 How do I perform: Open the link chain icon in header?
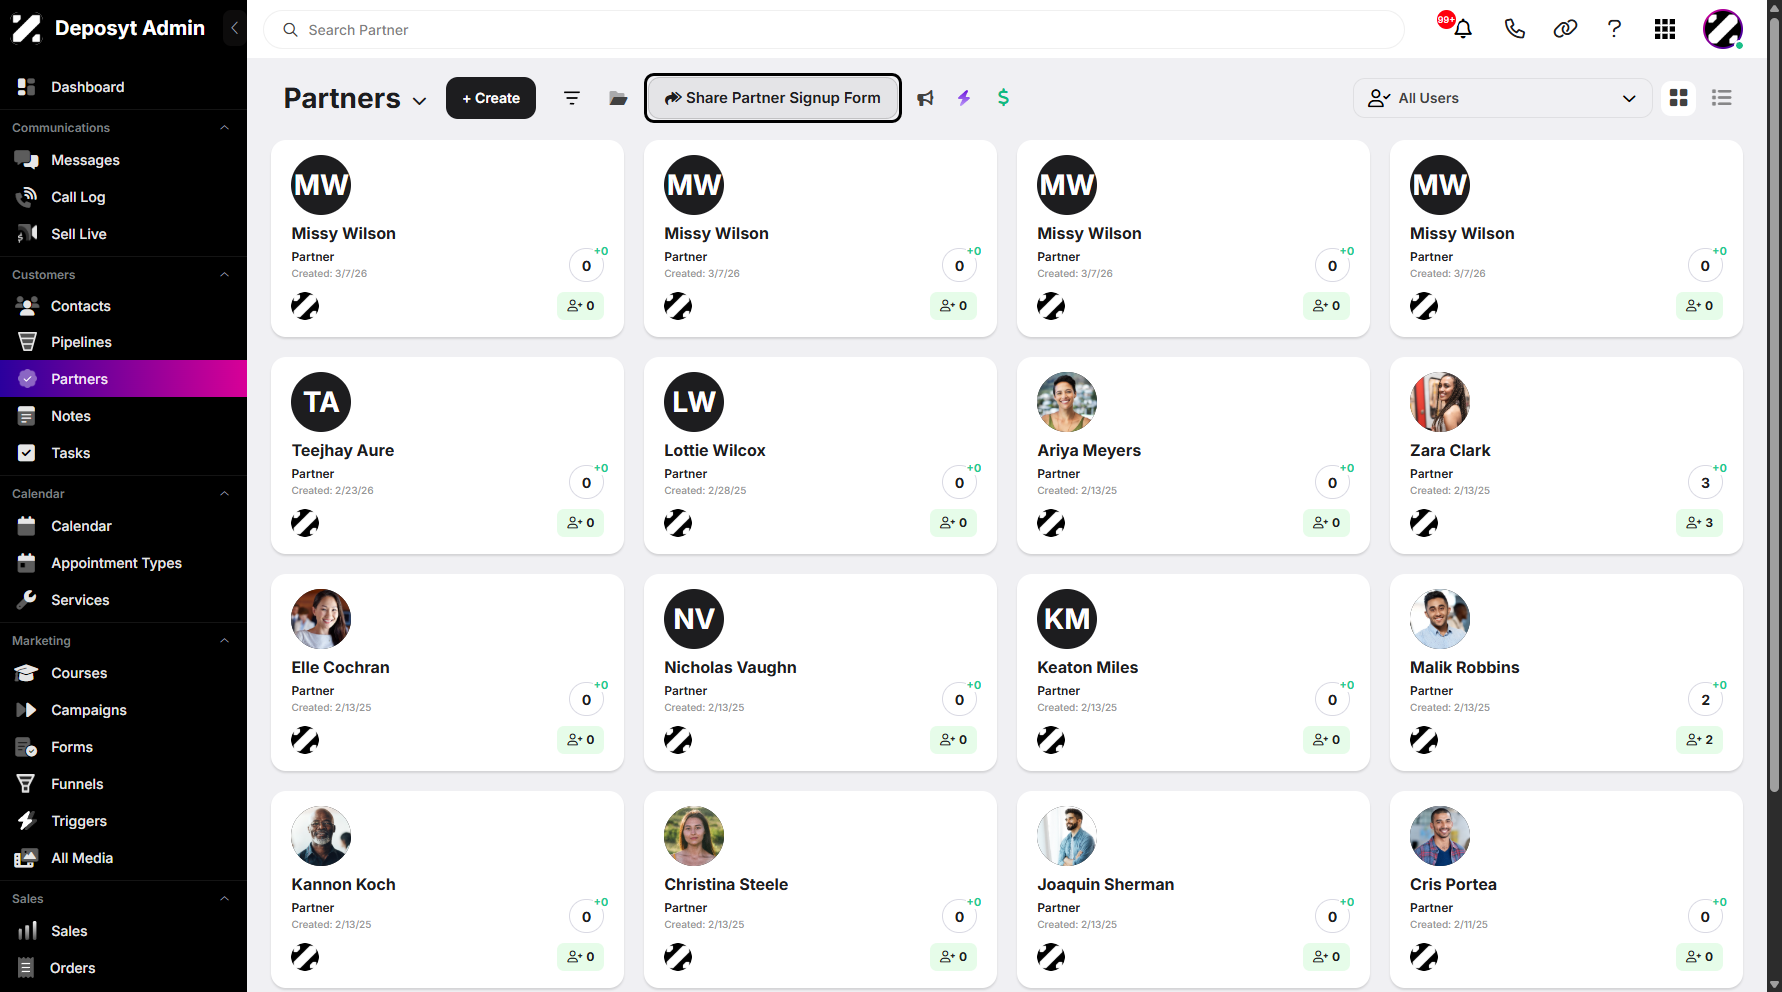tap(1565, 29)
